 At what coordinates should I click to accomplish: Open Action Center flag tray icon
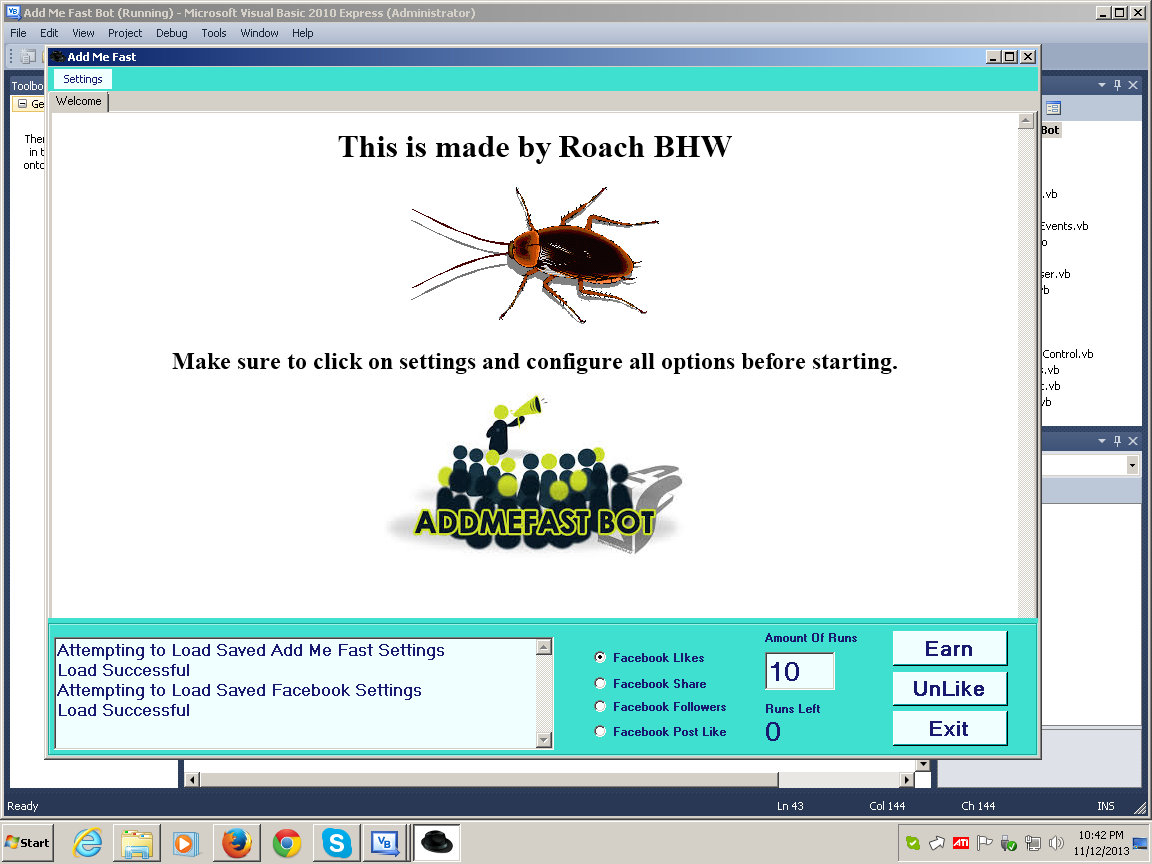coord(984,843)
